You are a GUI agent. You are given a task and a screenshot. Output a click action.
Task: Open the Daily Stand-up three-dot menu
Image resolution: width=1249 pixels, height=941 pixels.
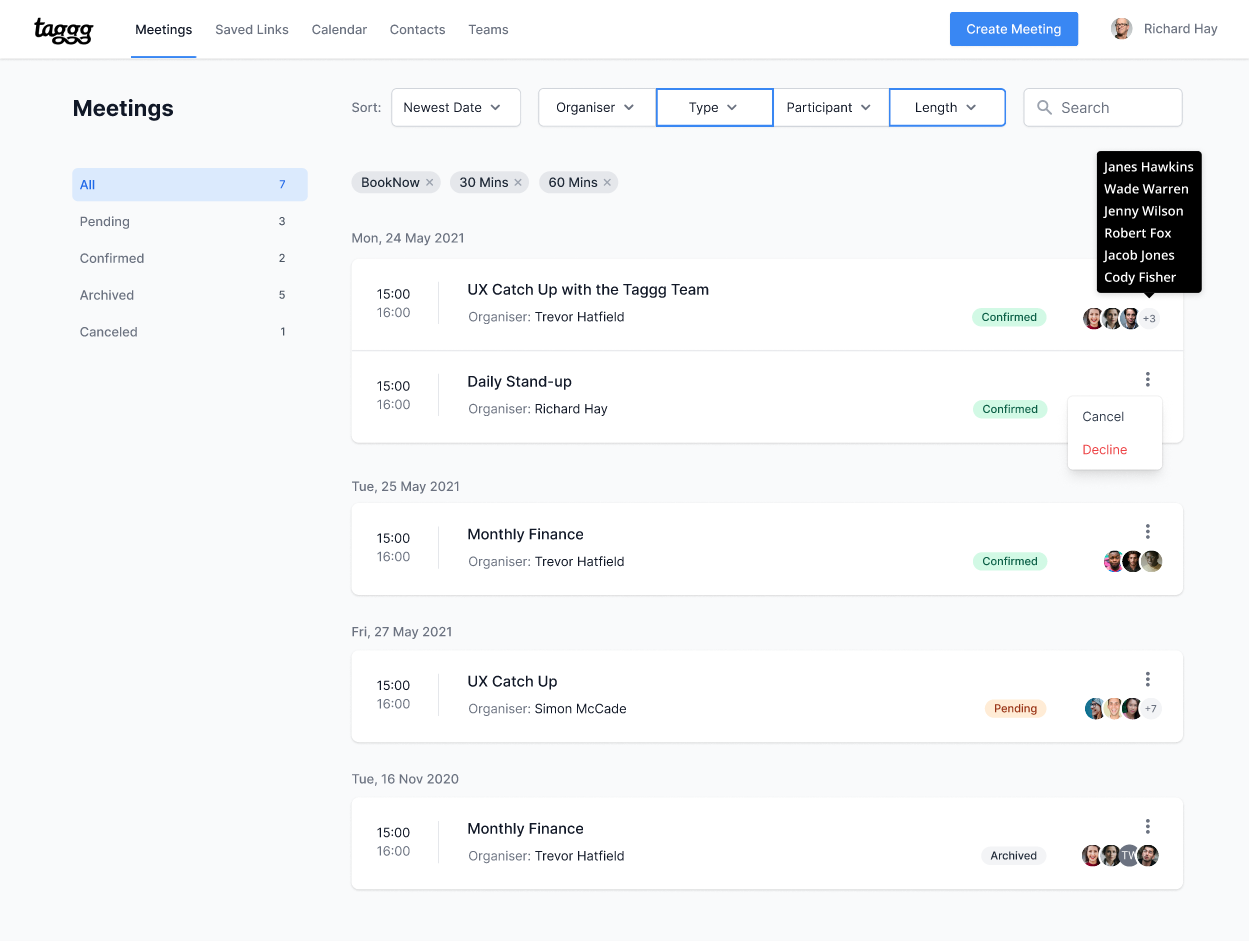(1147, 379)
